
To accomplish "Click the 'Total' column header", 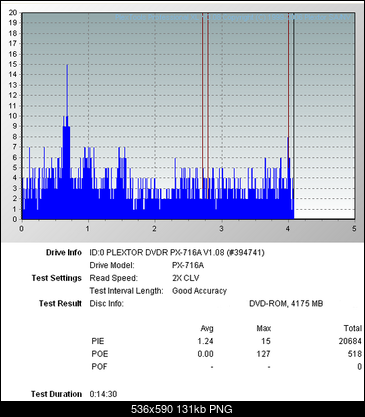I will 353,329.
